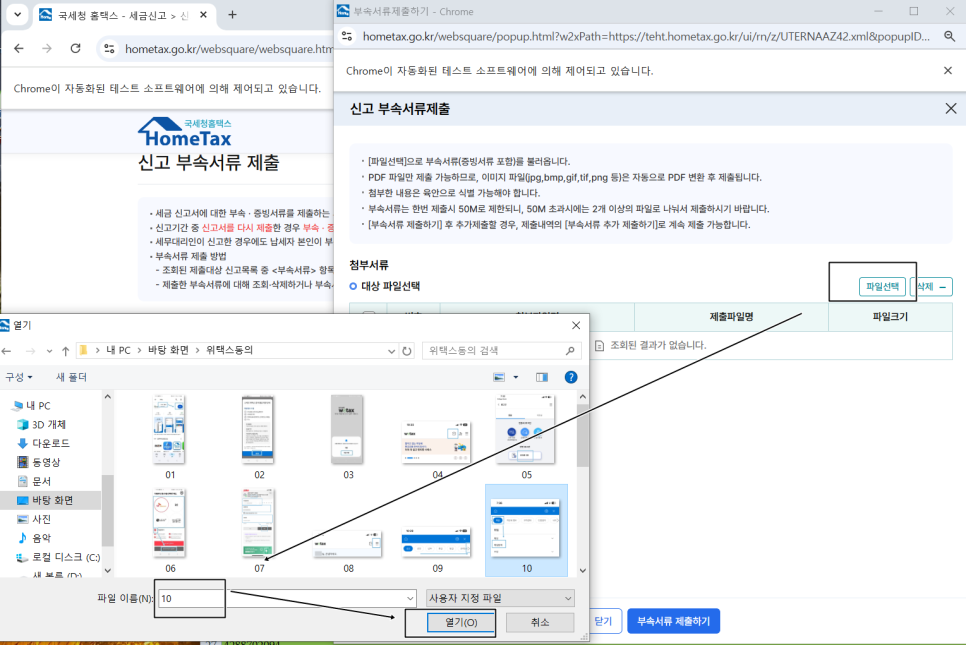Click the 닫기 button in popup

point(604,621)
